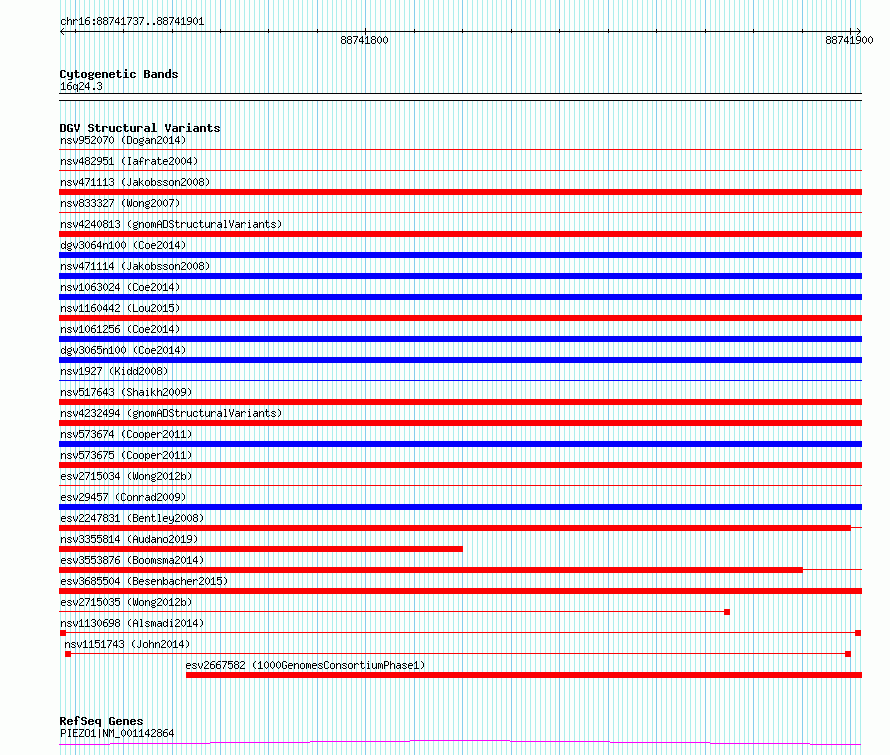Viewport: 890px width, 755px height.
Task: Click the red bar under nsv1160442
Action: [460, 318]
